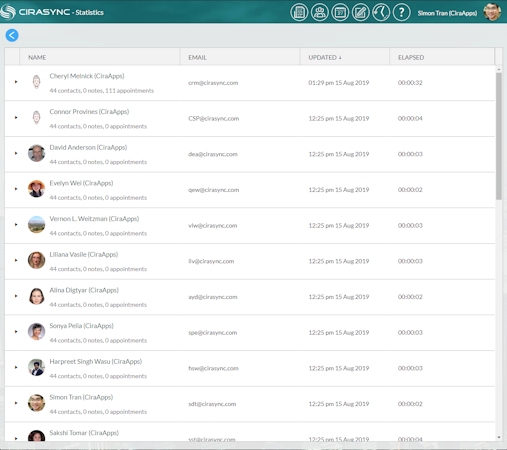
Task: Click email spe@cirasync.com
Action: pyautogui.click(x=213, y=332)
